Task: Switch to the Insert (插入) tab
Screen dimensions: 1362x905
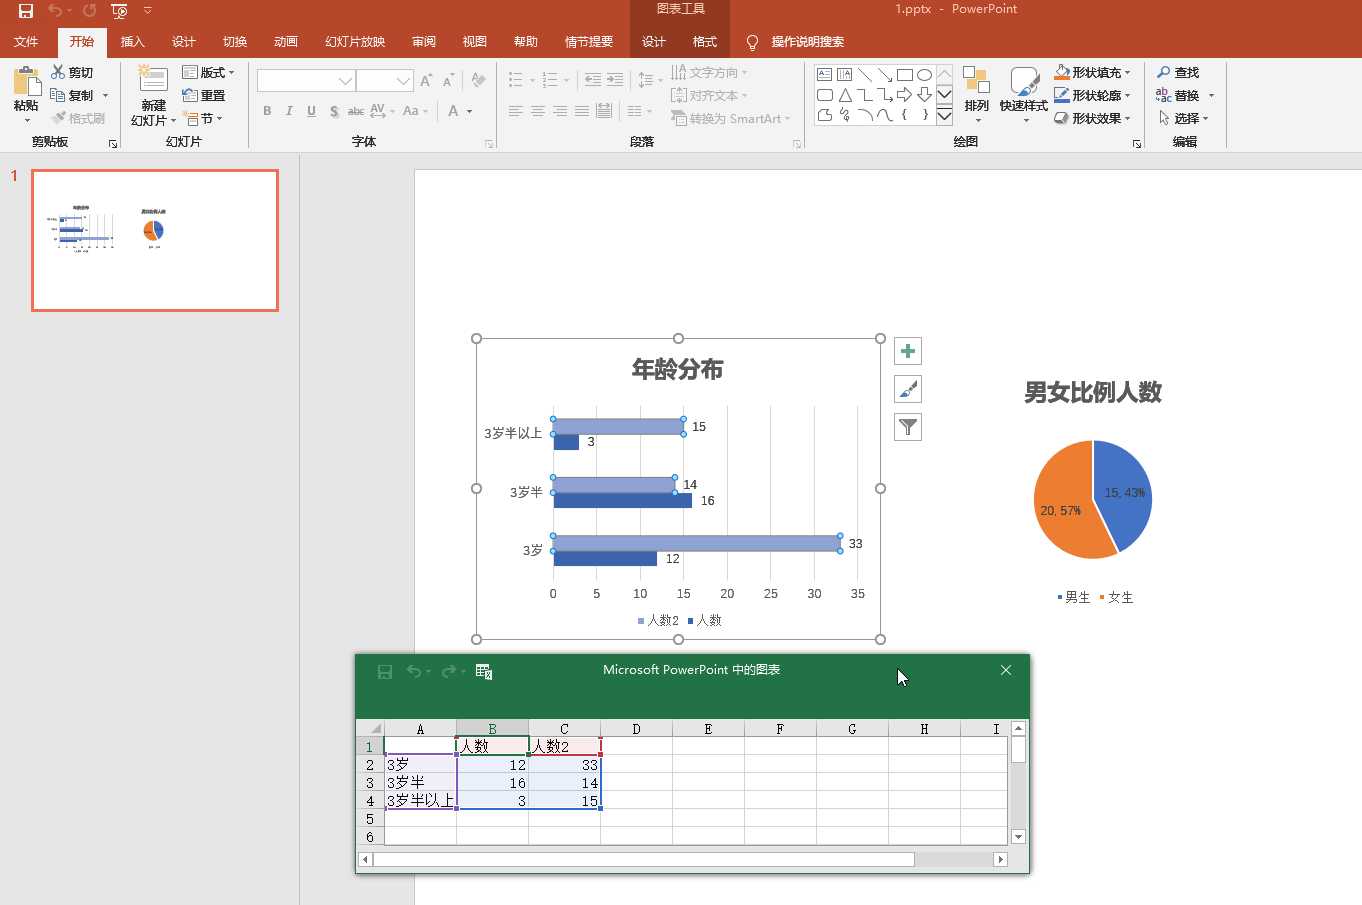Action: (x=133, y=42)
